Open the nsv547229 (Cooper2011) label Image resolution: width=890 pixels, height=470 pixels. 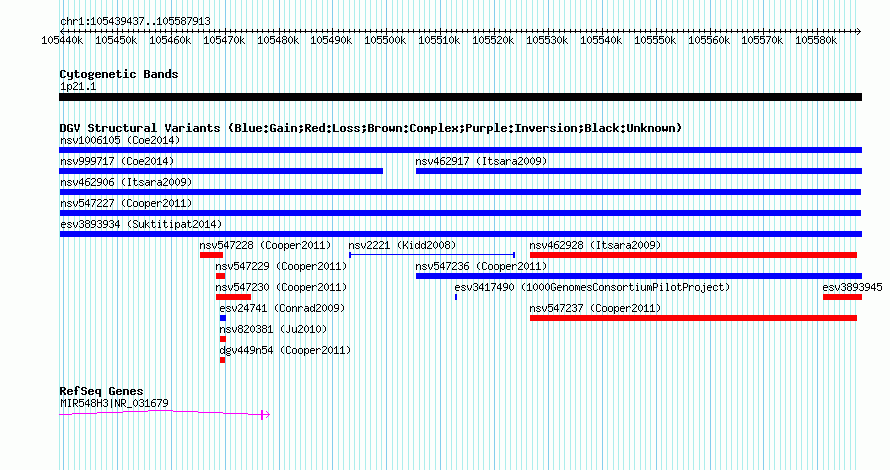click(x=281, y=266)
